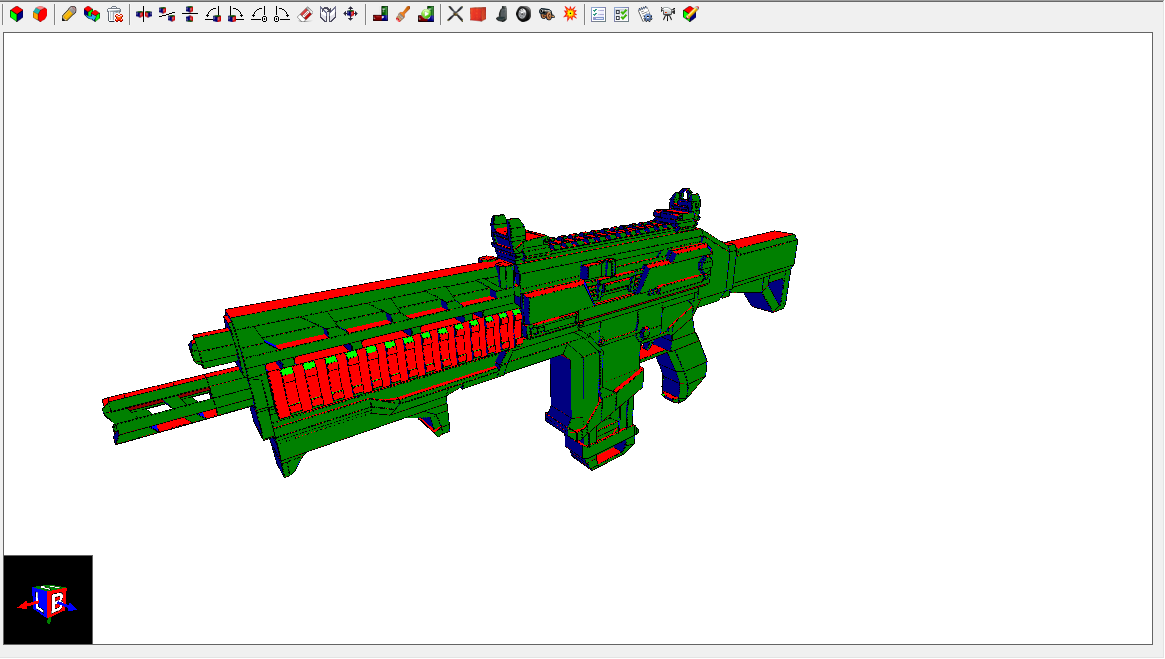Click the trash can delete icon
The width and height of the screenshot is (1165, 659).
pos(115,14)
